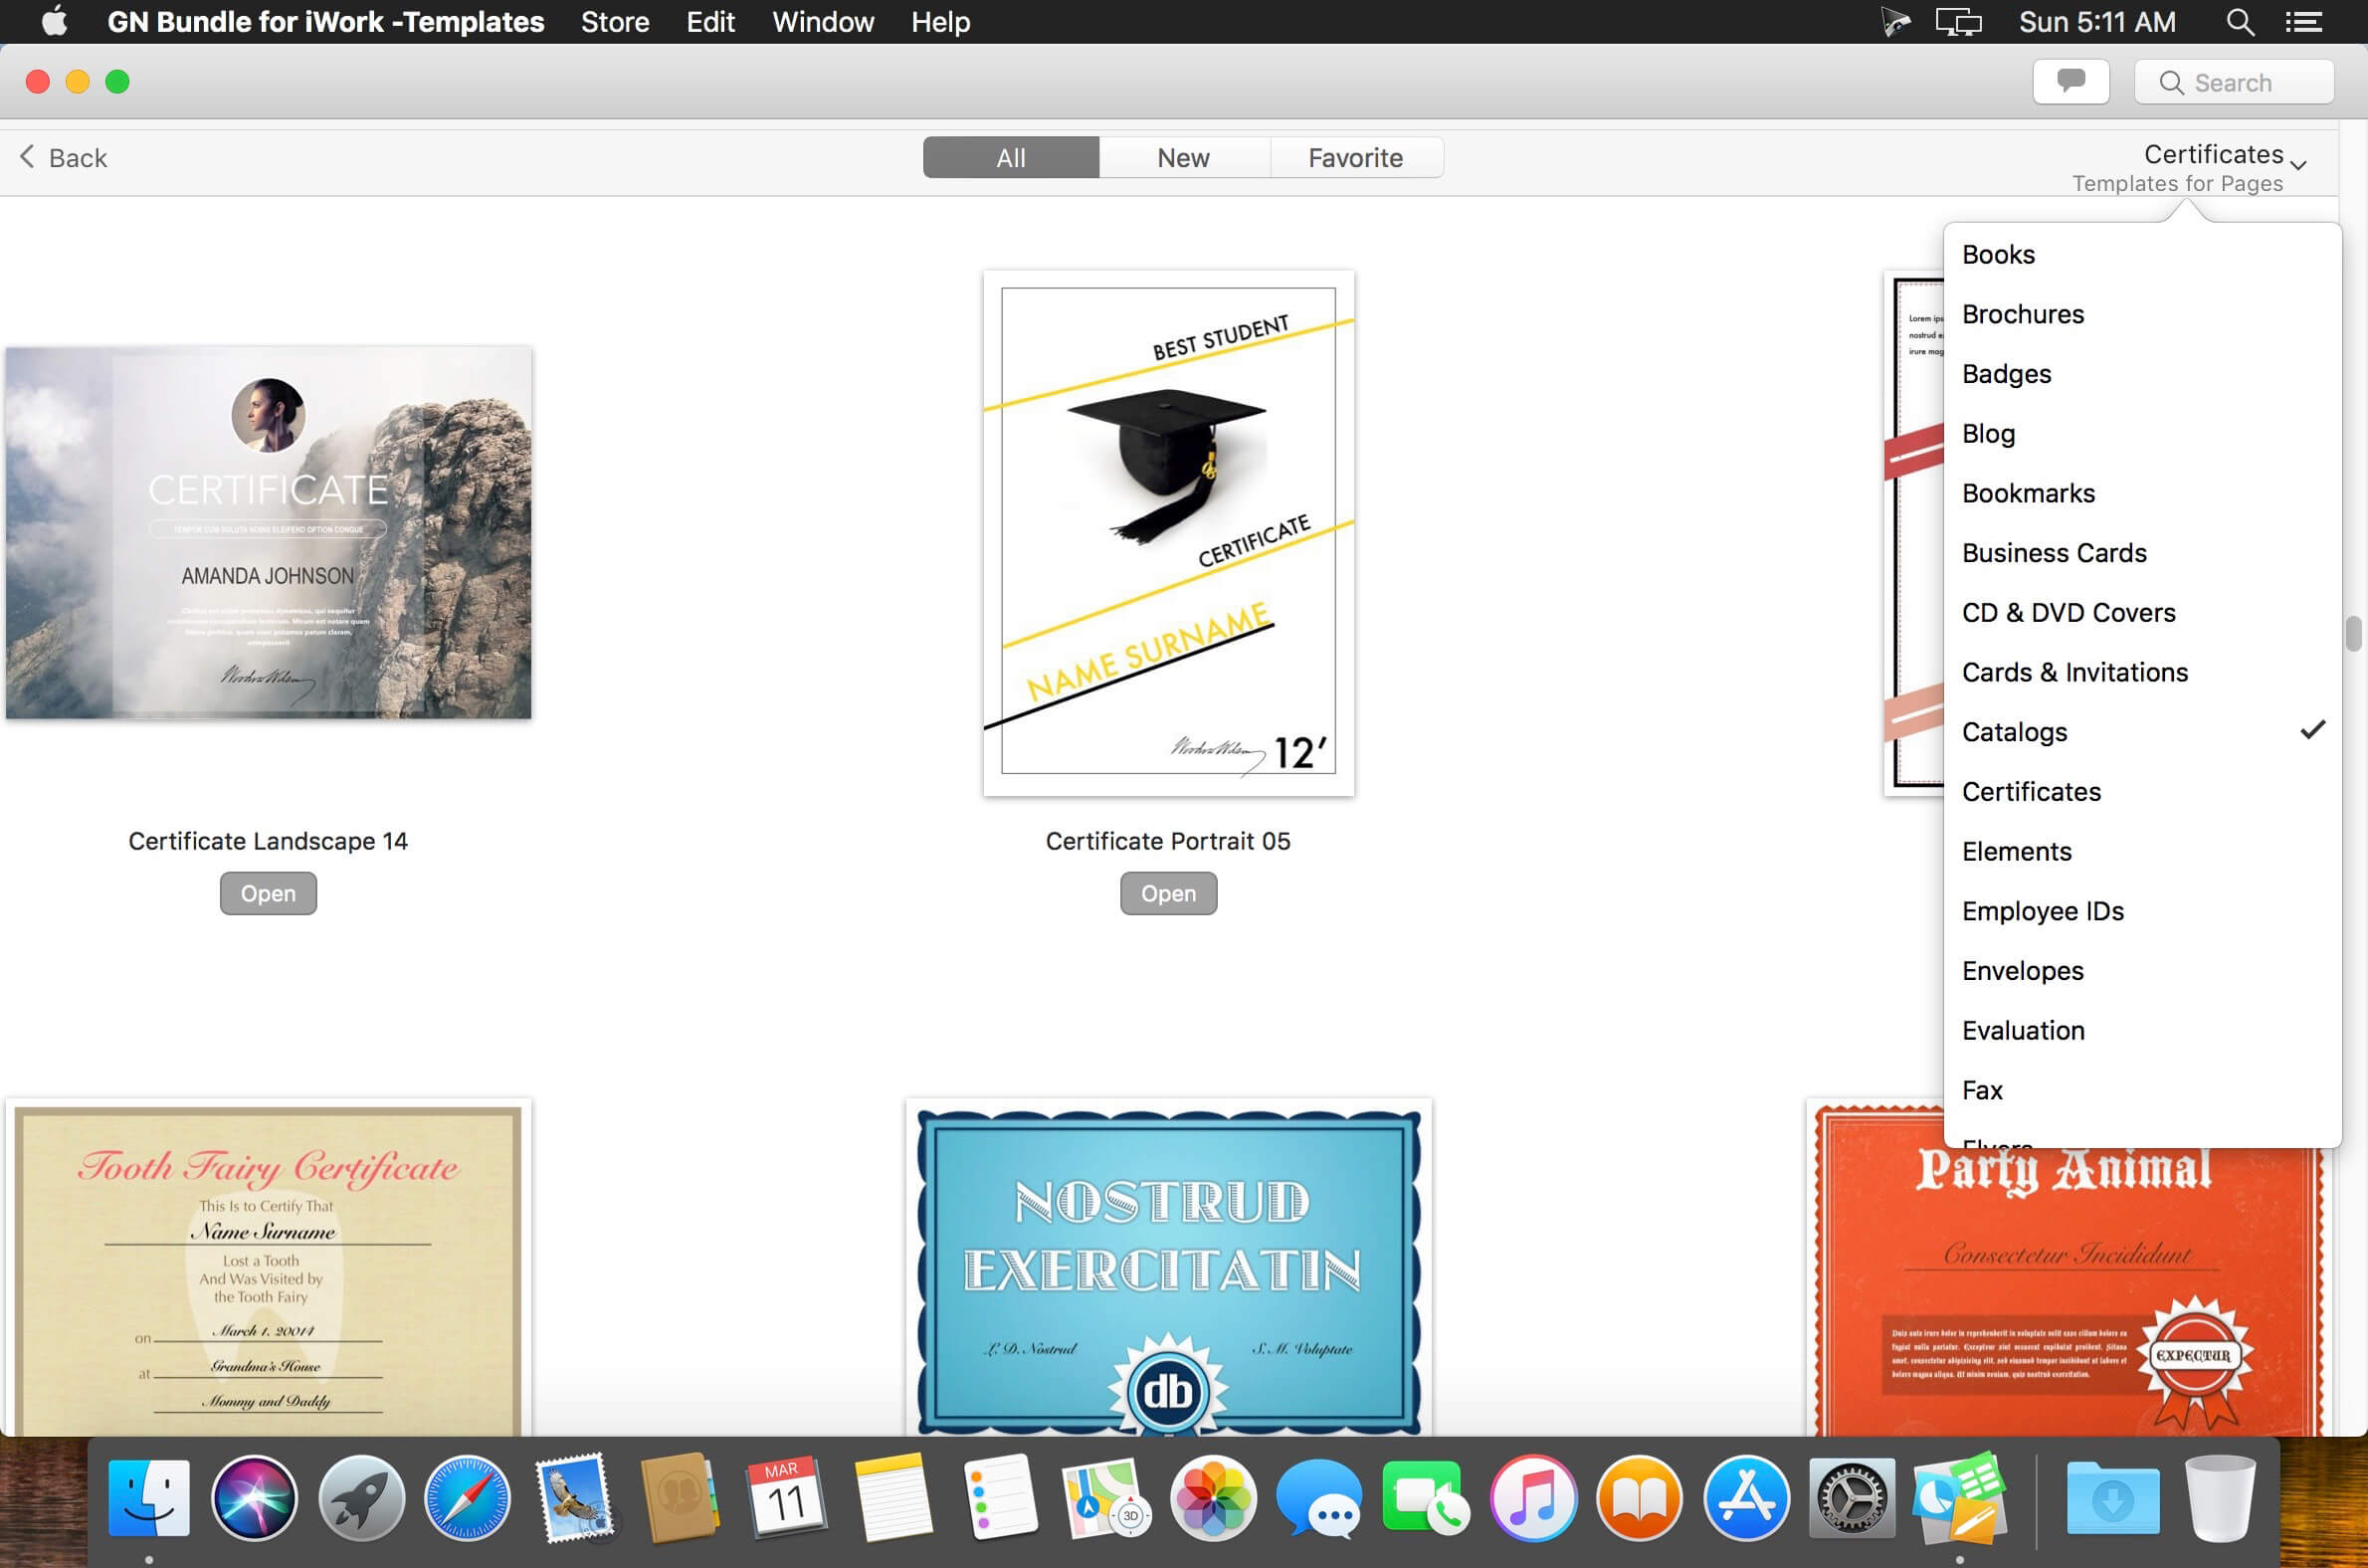Screen dimensions: 2368x1568
Task: Open Messages from the dock
Action: pos(1319,1497)
